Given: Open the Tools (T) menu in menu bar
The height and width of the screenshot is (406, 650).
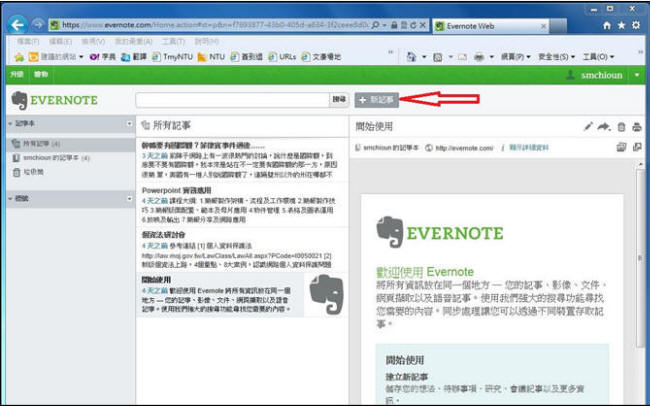Looking at the screenshot, I should click(x=173, y=41).
